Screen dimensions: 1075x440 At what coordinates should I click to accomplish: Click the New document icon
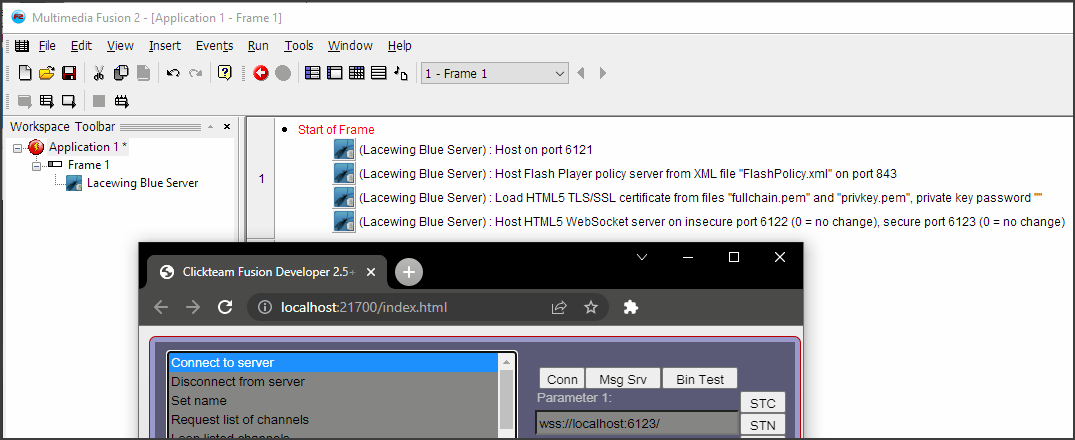pos(25,73)
